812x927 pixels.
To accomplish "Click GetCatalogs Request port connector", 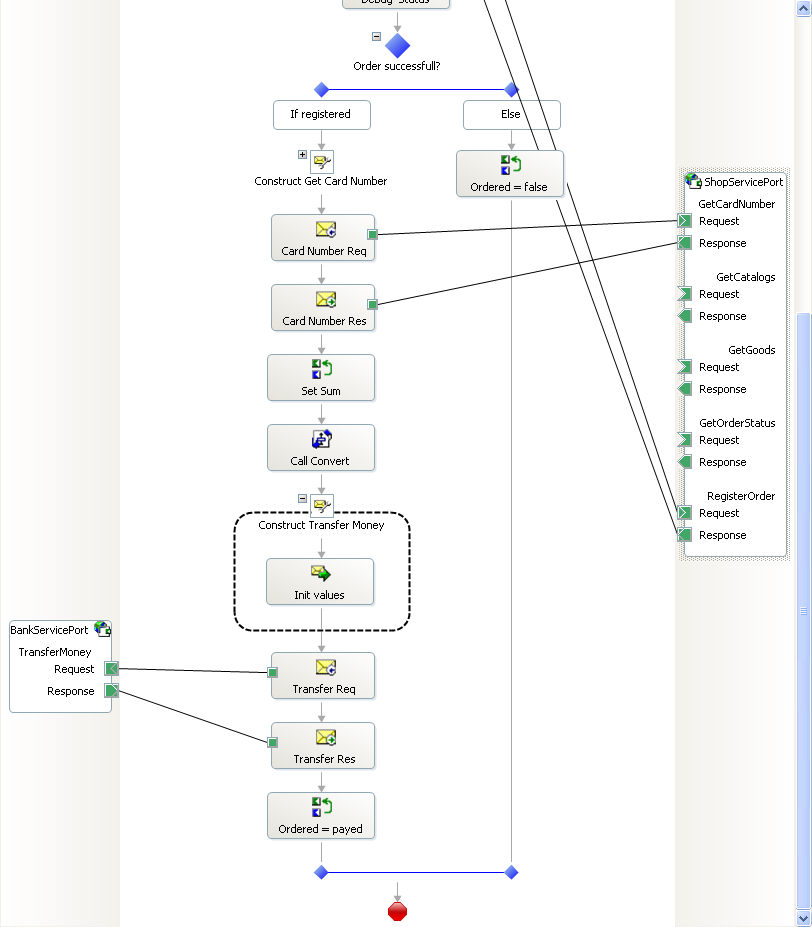I will click(x=684, y=294).
